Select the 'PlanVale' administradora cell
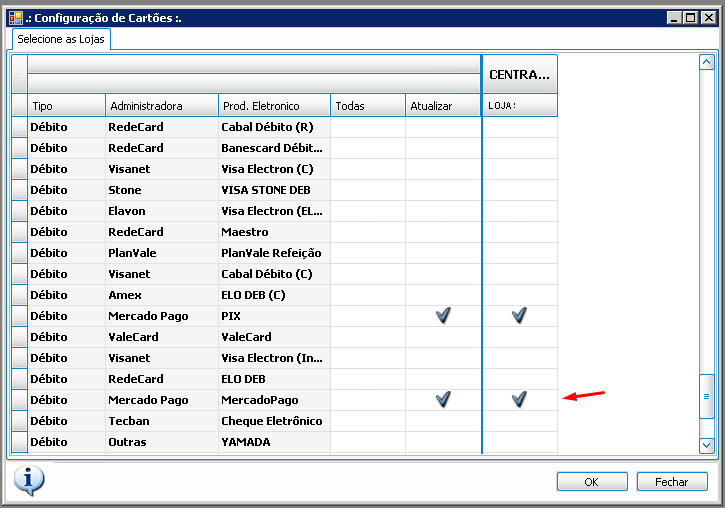The height and width of the screenshot is (508, 725). [161, 253]
